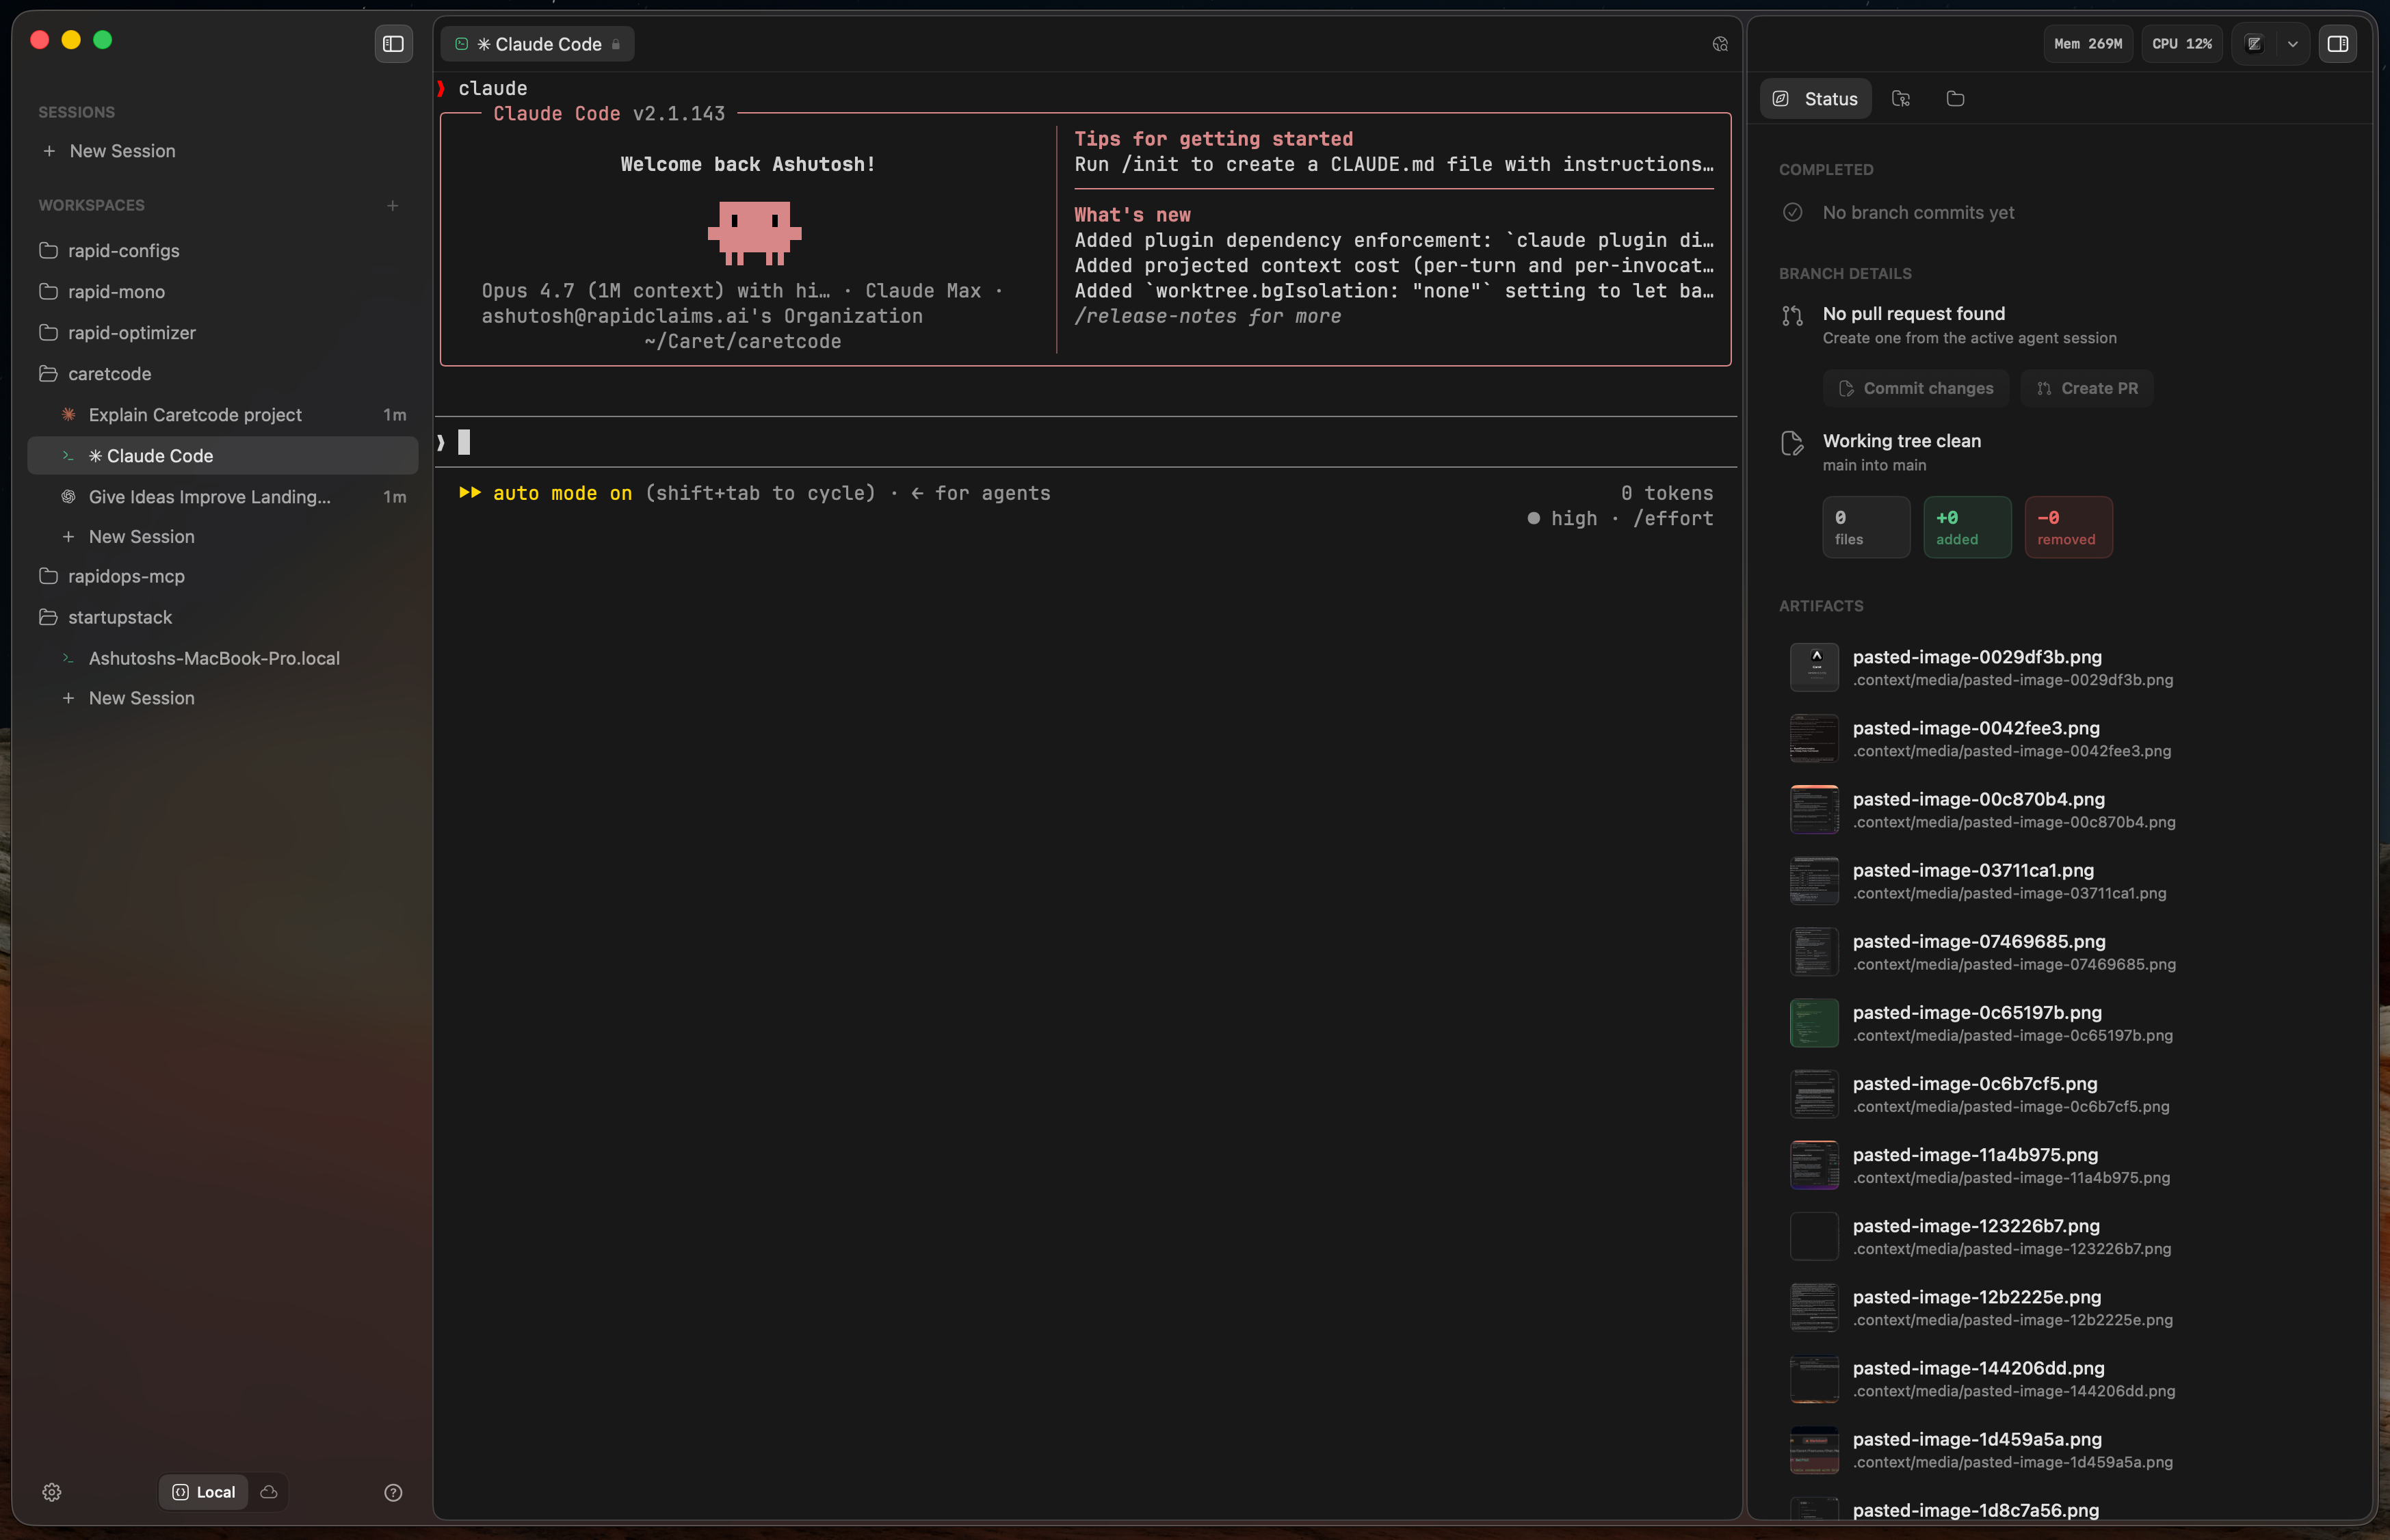
Task: Open thumbnail of pasted-image-0029df3b.png
Action: point(1813,667)
